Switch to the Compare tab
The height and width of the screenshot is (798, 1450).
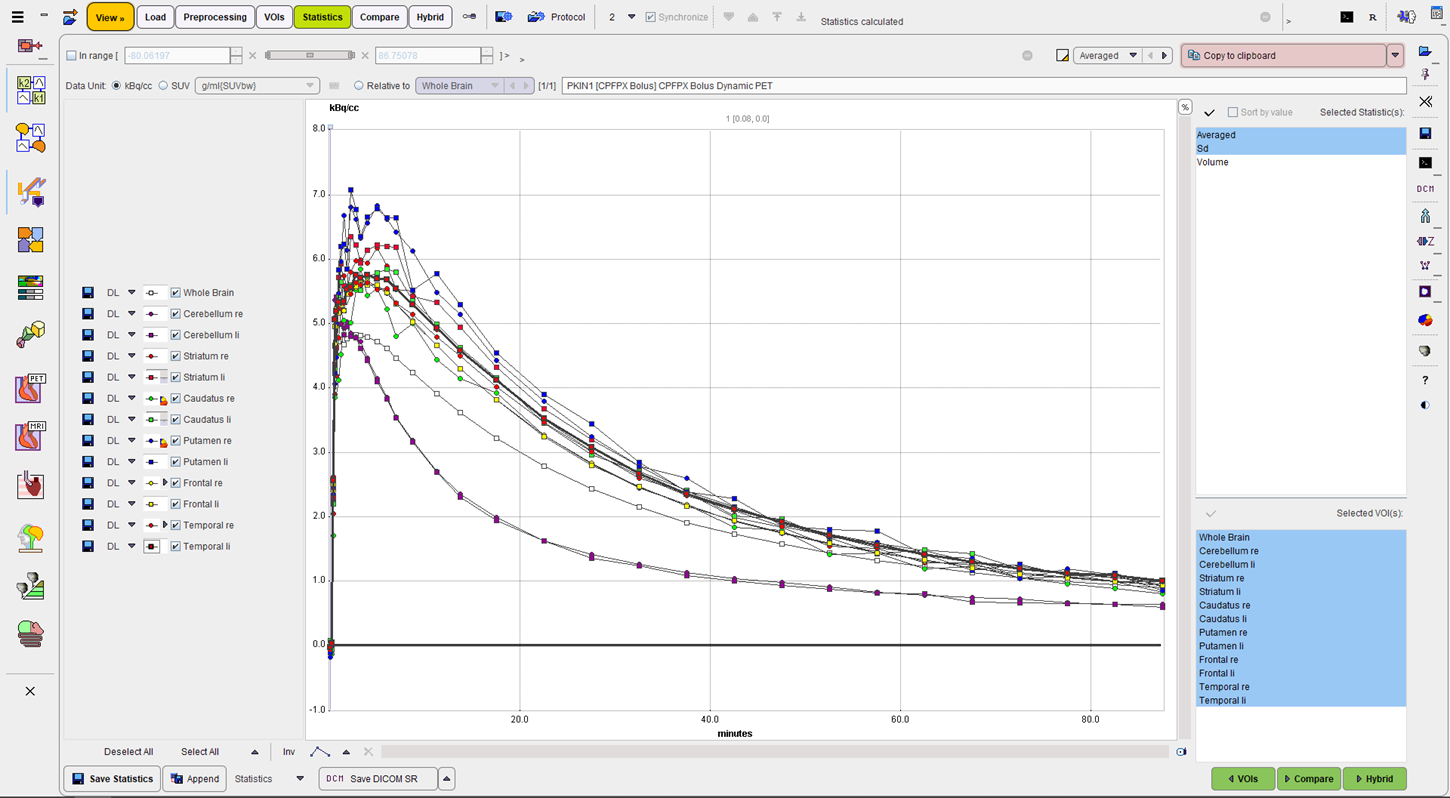coord(379,17)
